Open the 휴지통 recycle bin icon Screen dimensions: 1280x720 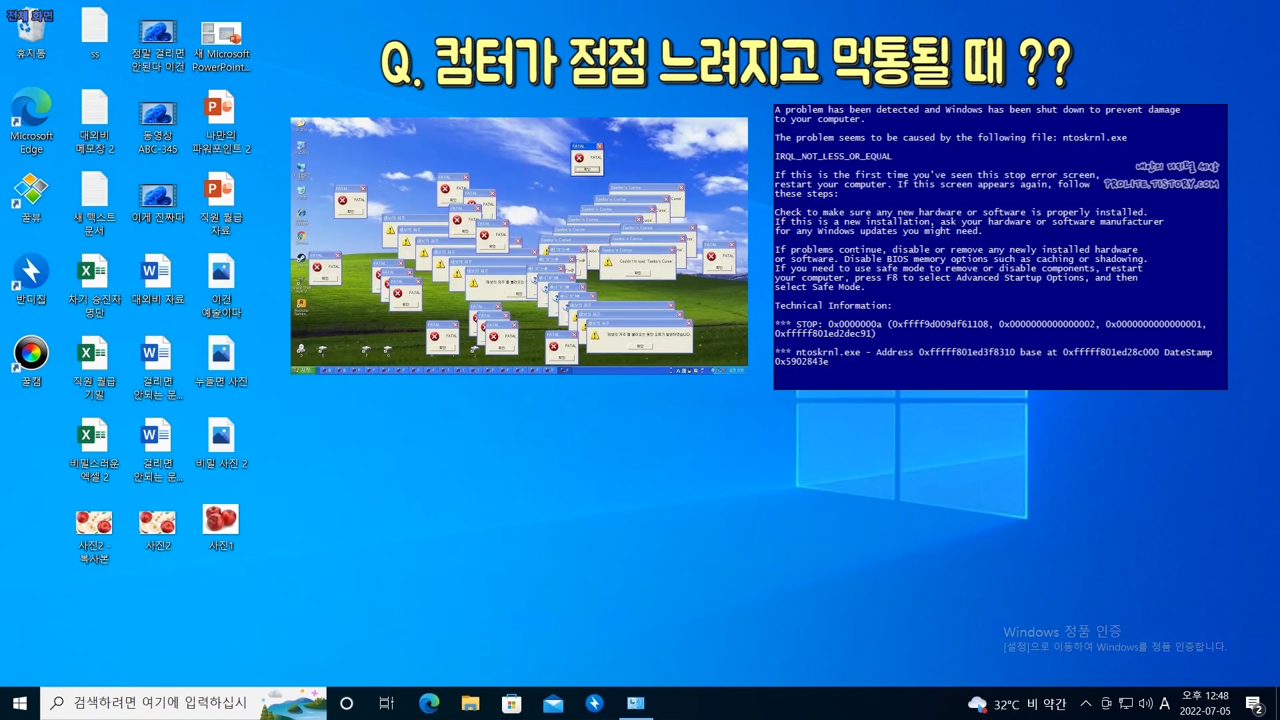(31, 30)
